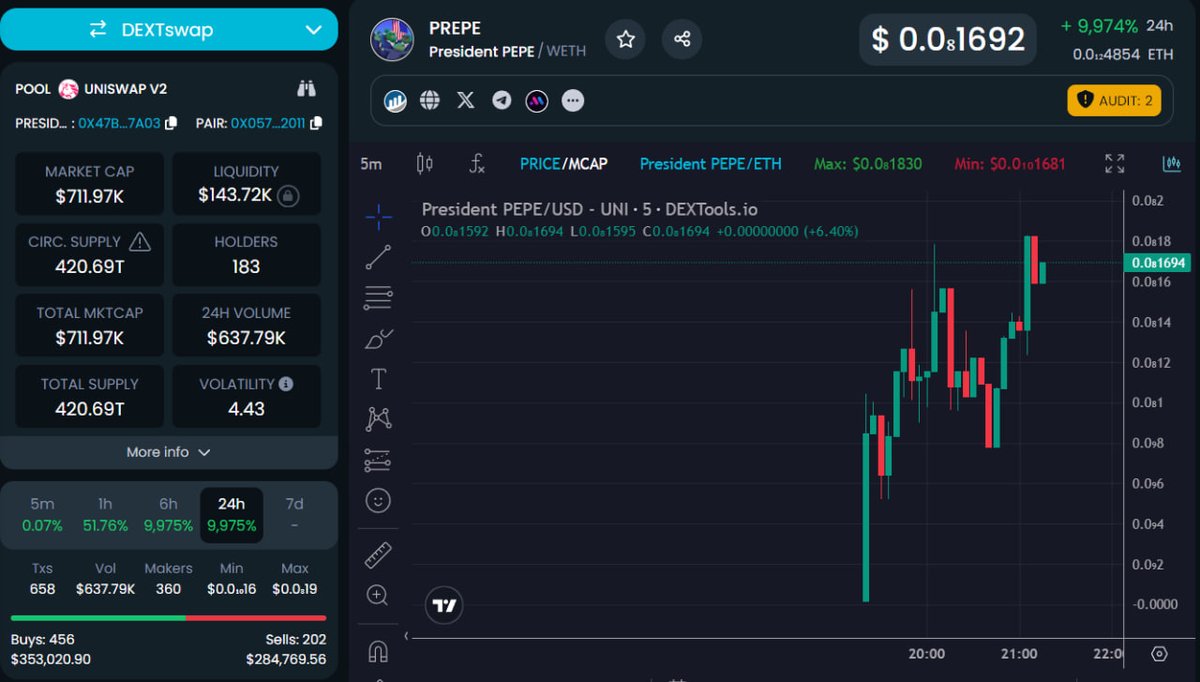Toggle the President PEPE/ETH chart denomination

711,163
